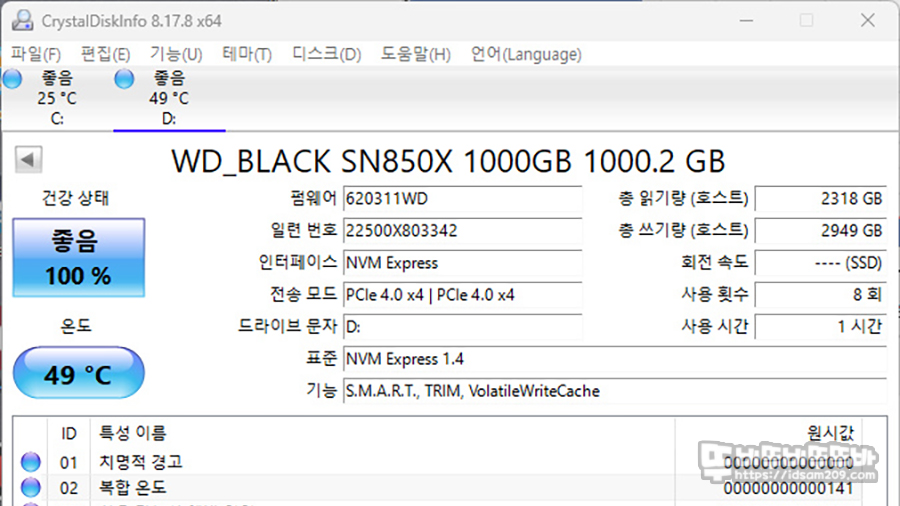Screen dimensions: 900x506
Task: Open the 기능(U) menu
Action: [176, 55]
